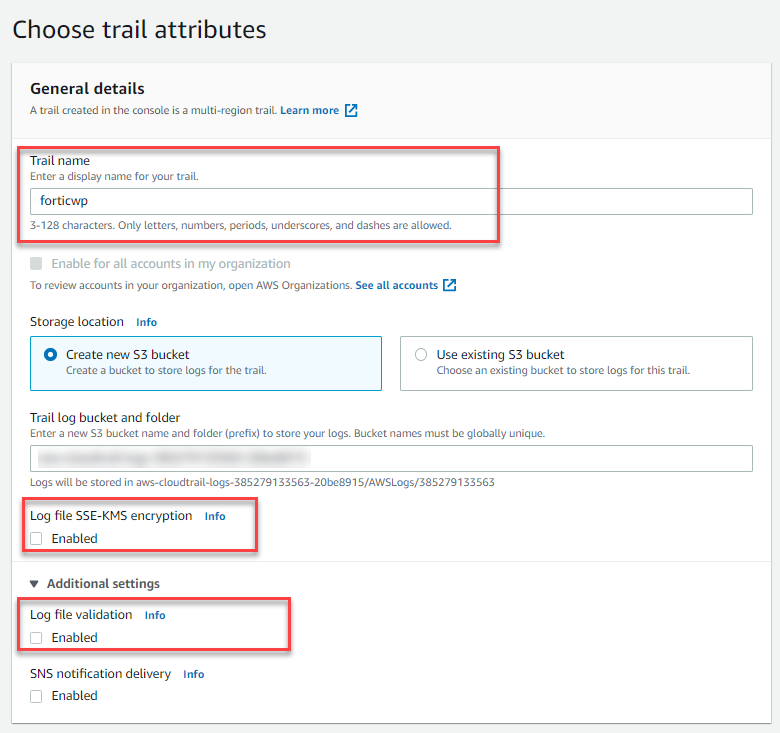Screen dimensions: 780x733
Task: Click external link icon beside Learn more
Action: [x=351, y=110]
